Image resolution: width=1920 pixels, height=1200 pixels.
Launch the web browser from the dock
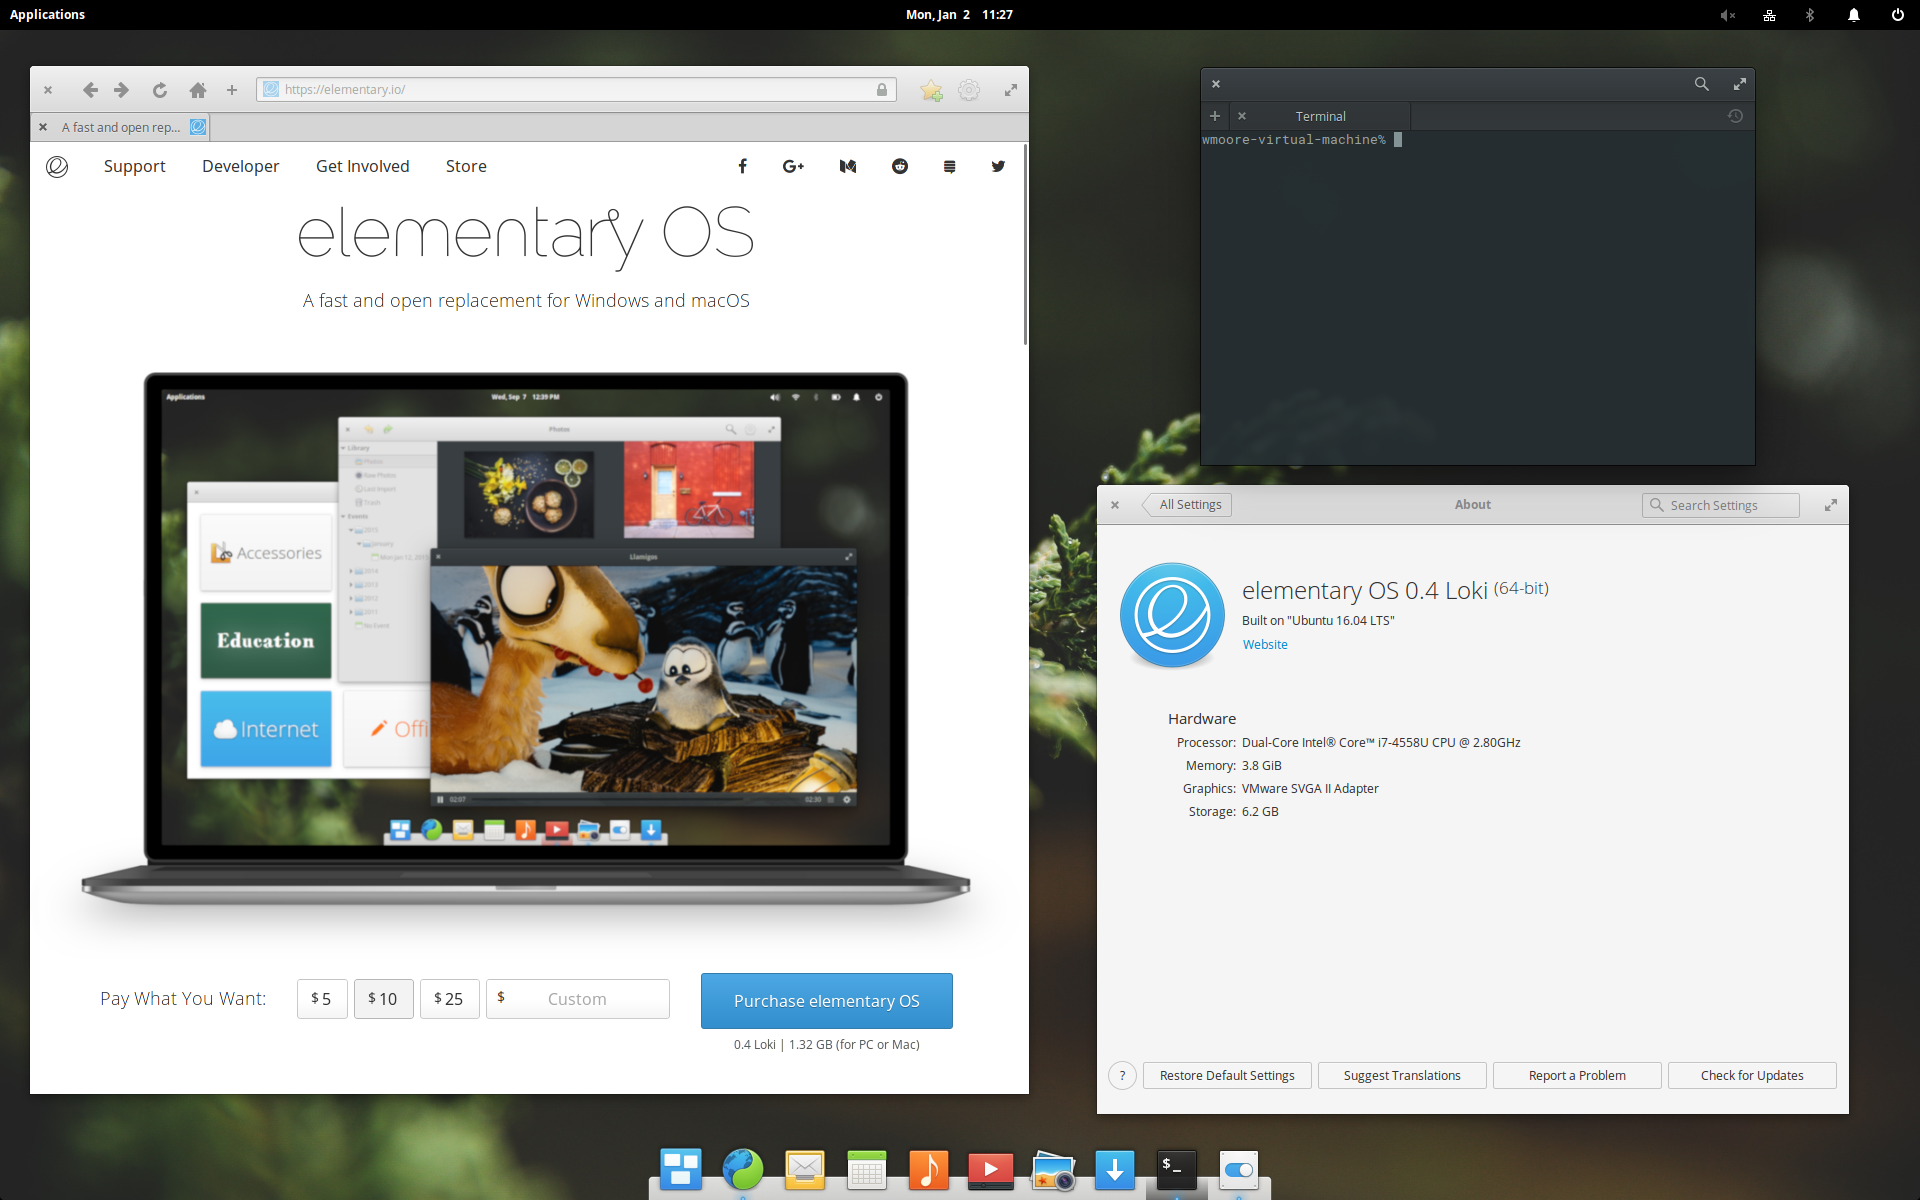(743, 1169)
